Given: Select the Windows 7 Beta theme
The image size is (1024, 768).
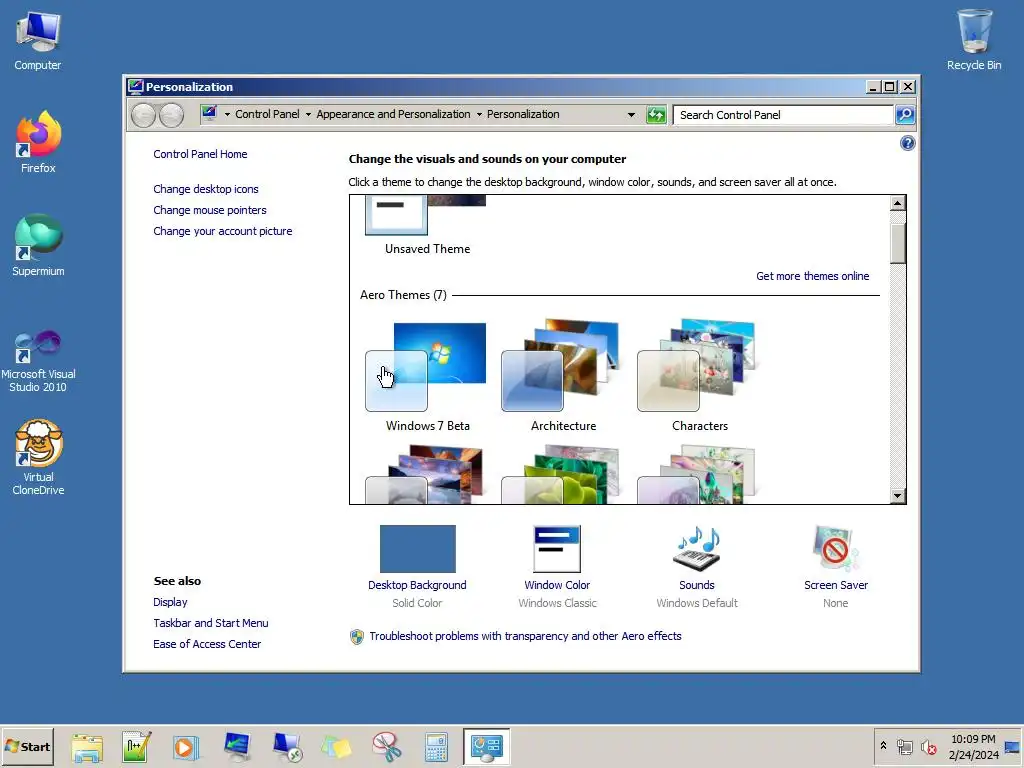Looking at the screenshot, I should click(427, 377).
